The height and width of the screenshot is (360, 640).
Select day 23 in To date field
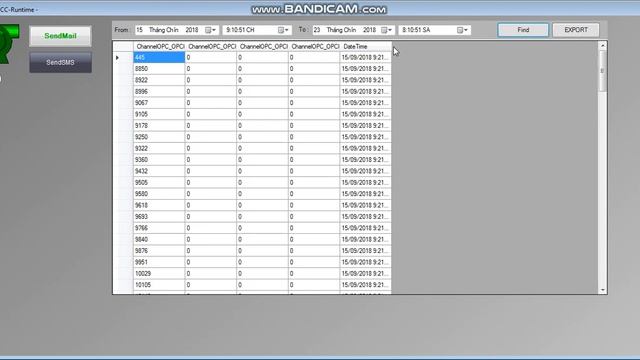click(317, 30)
